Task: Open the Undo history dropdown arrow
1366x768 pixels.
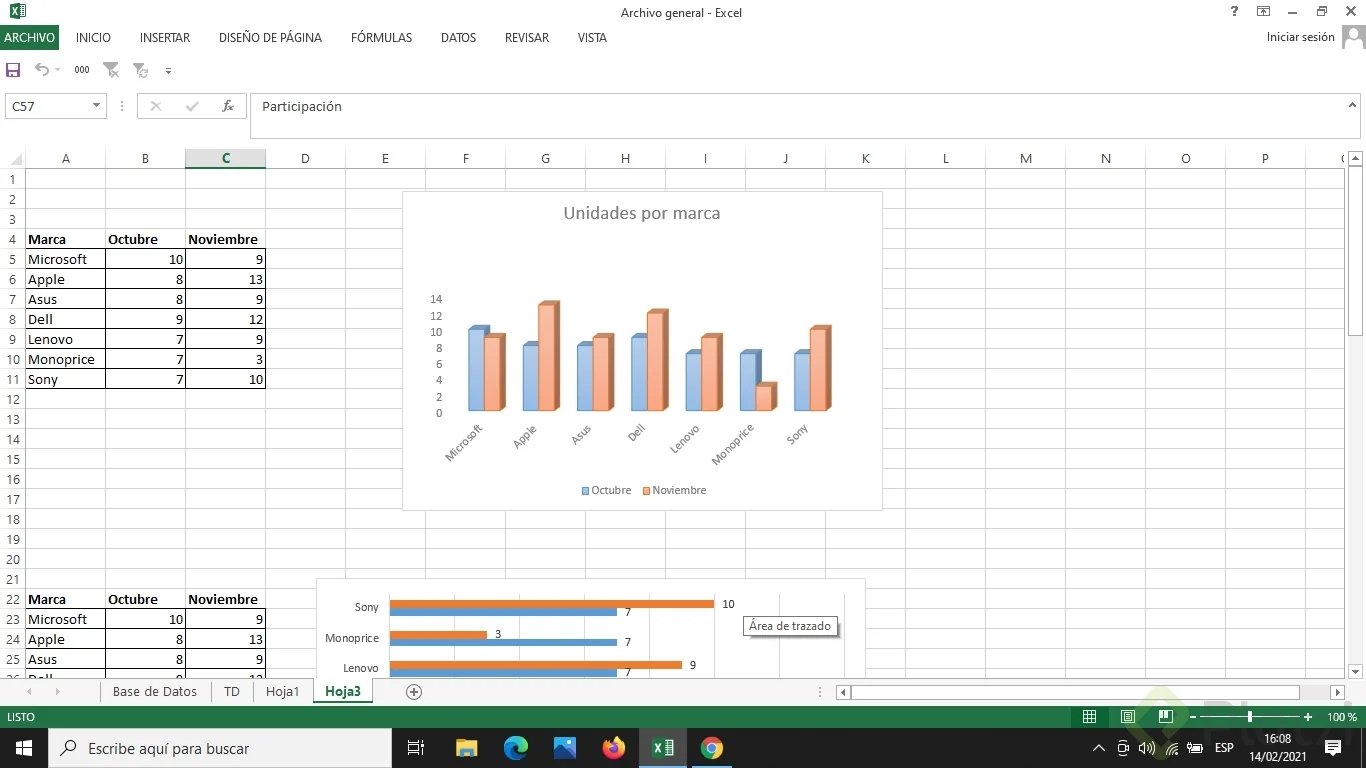Action: (57, 70)
